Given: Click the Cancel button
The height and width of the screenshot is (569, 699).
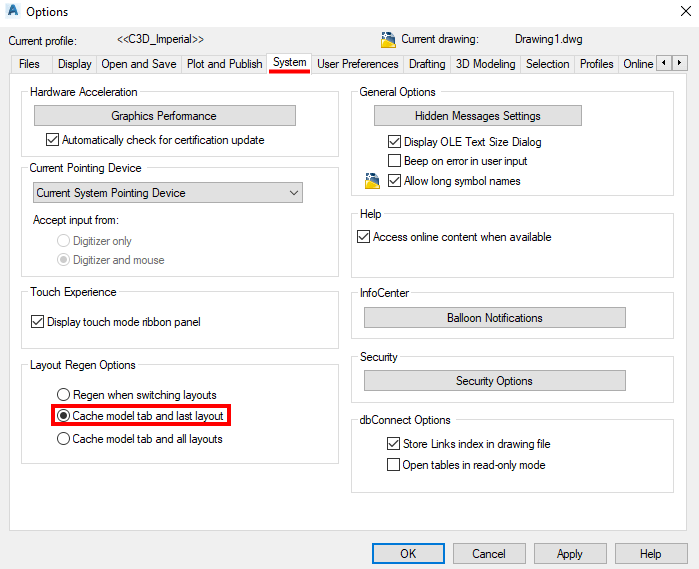Looking at the screenshot, I should point(489,553).
